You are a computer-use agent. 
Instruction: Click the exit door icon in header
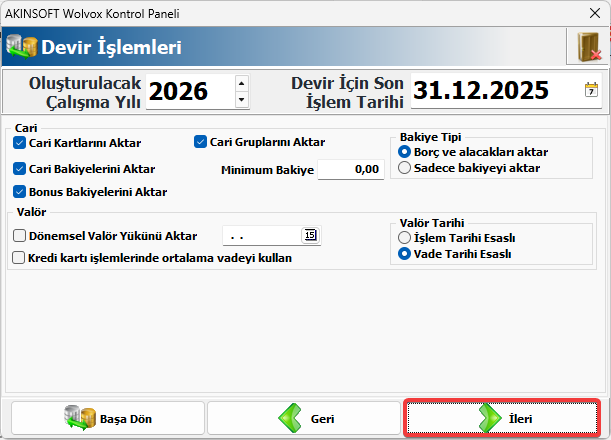[586, 47]
